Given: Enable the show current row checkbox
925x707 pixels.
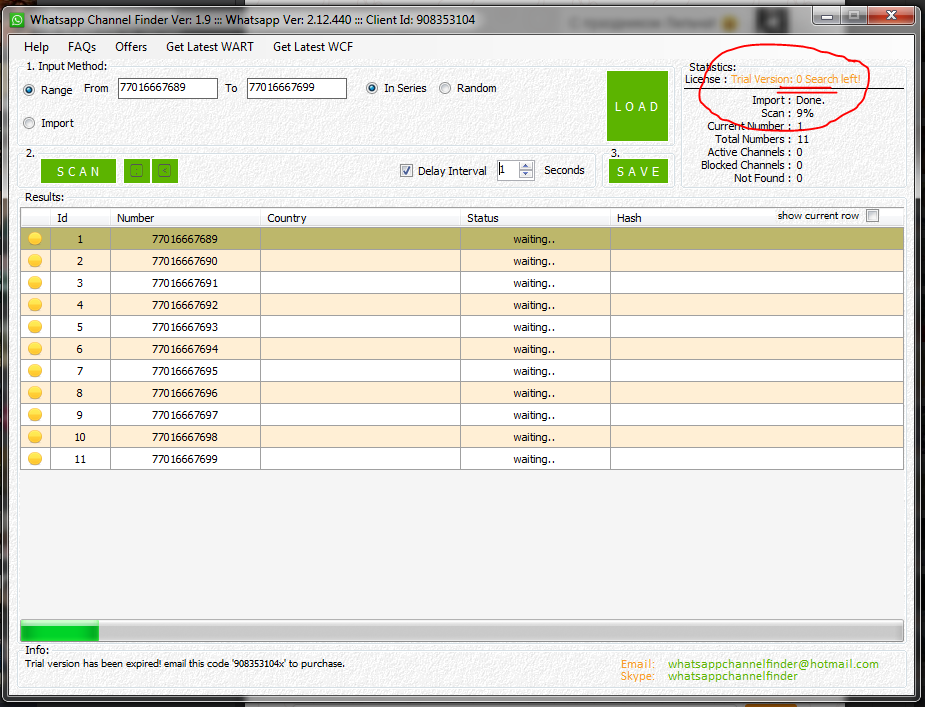Looking at the screenshot, I should coord(872,215).
